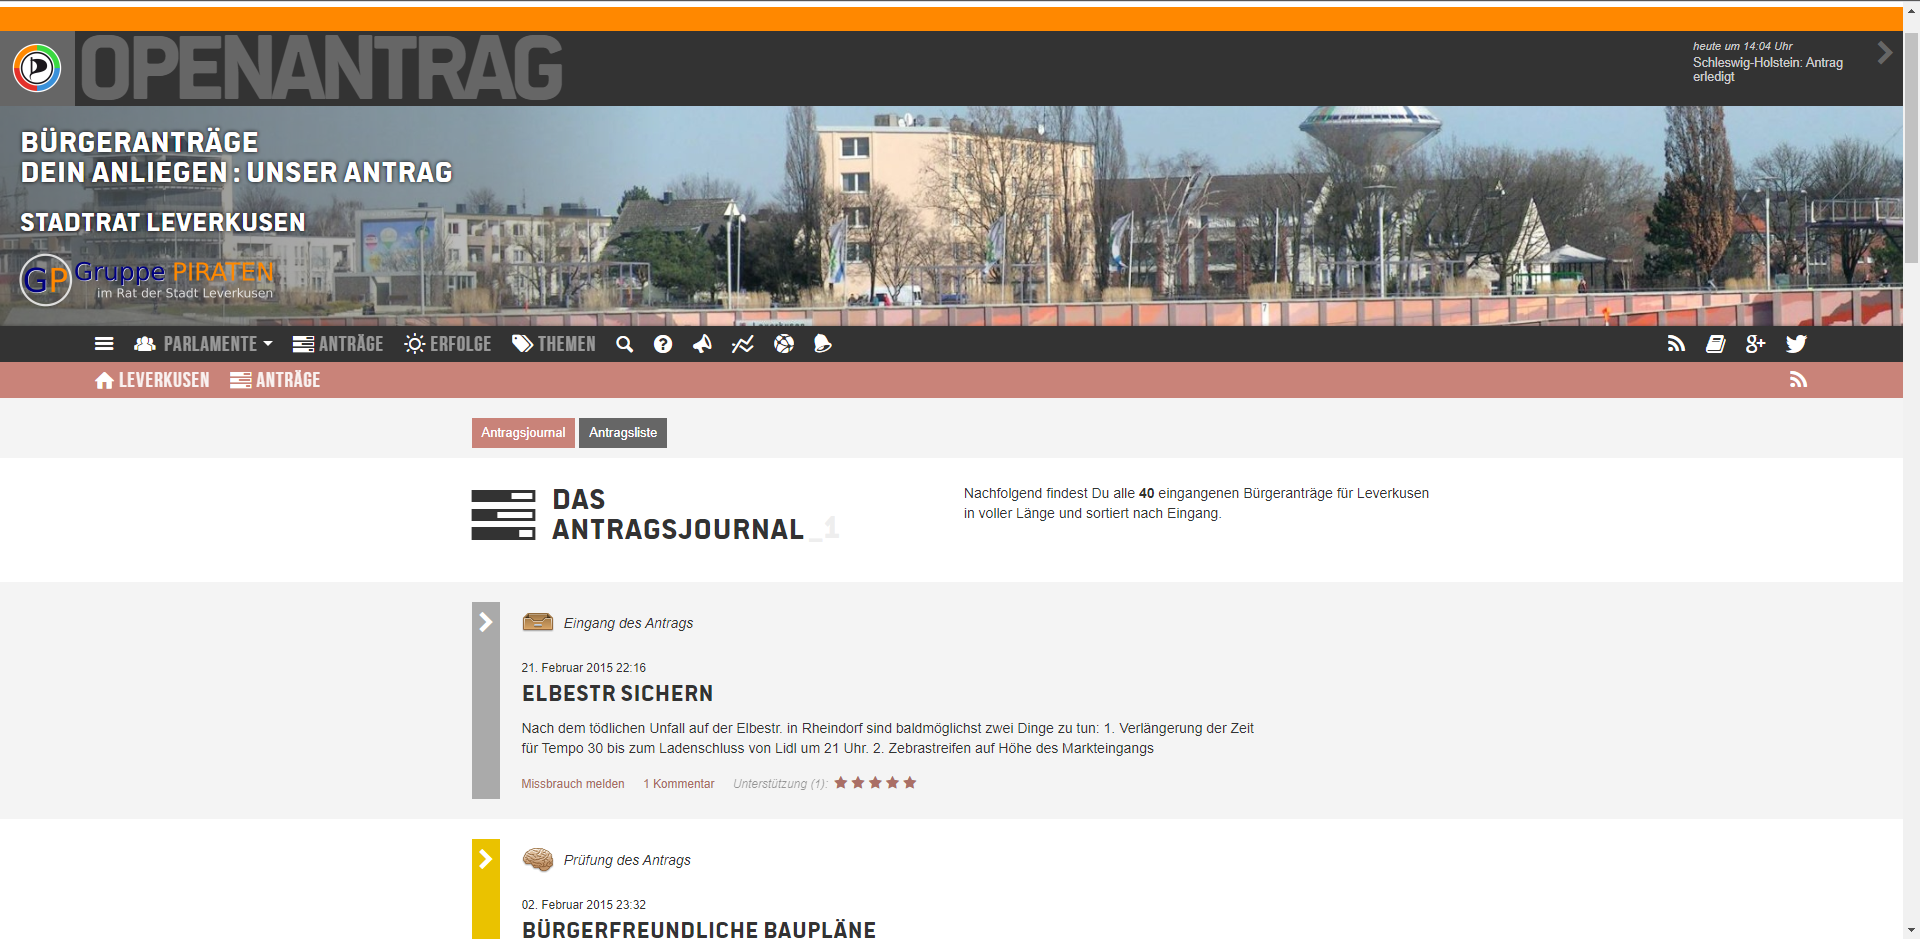Expand the yellow chevron for Bürgerfreundliche Baupläne
This screenshot has height=939, width=1920.
pyautogui.click(x=486, y=859)
